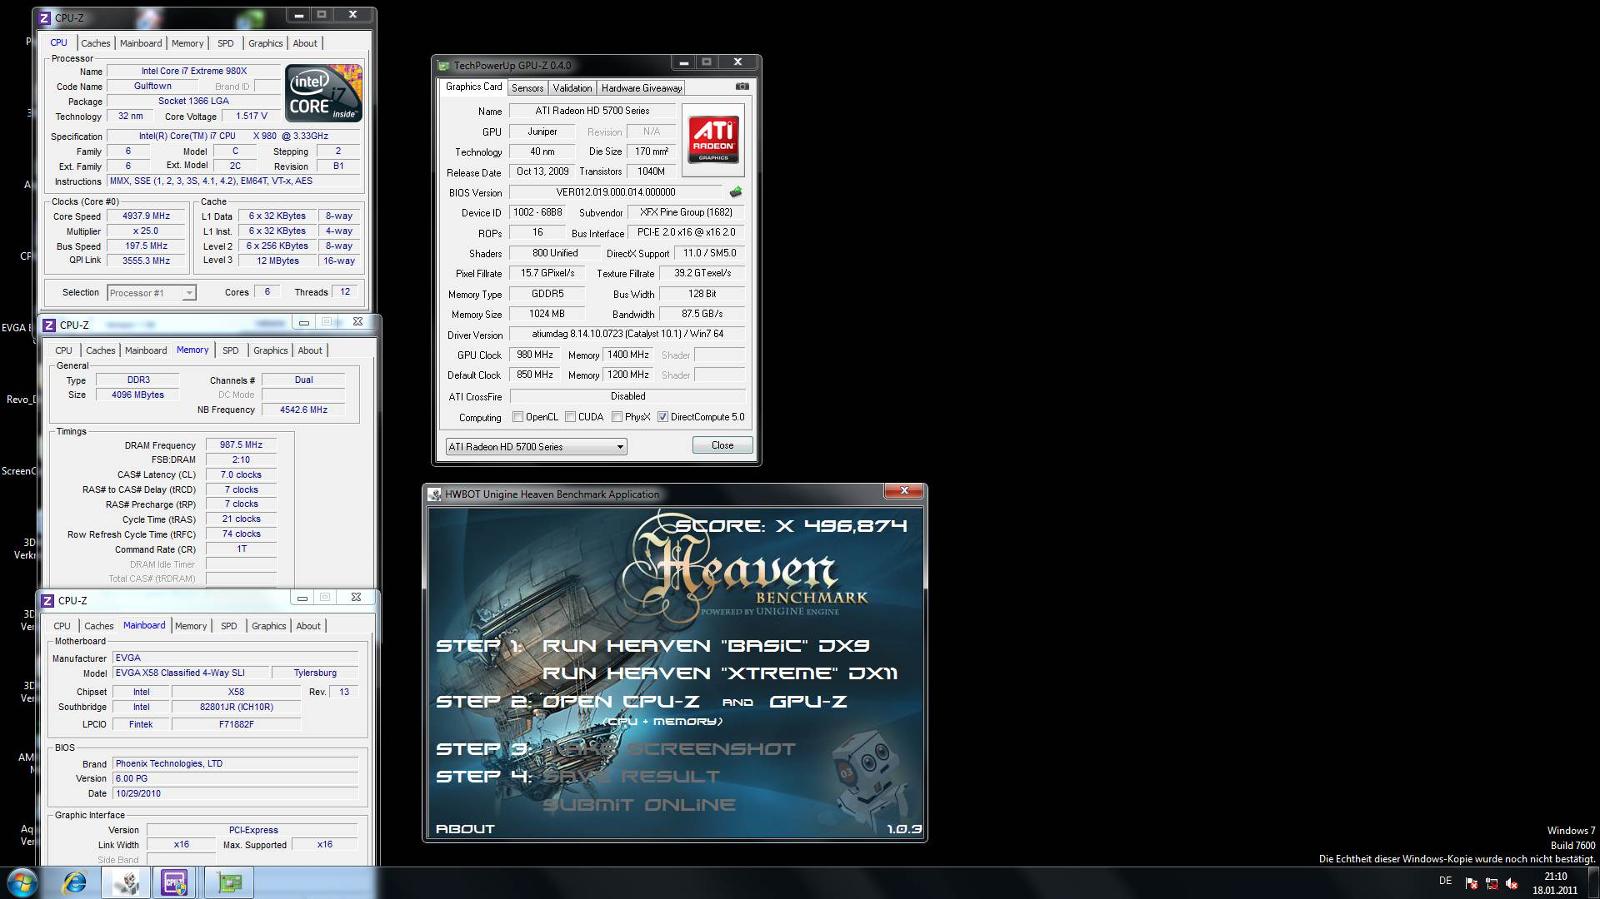Click the GPU-Z title bar icon

tap(444, 65)
